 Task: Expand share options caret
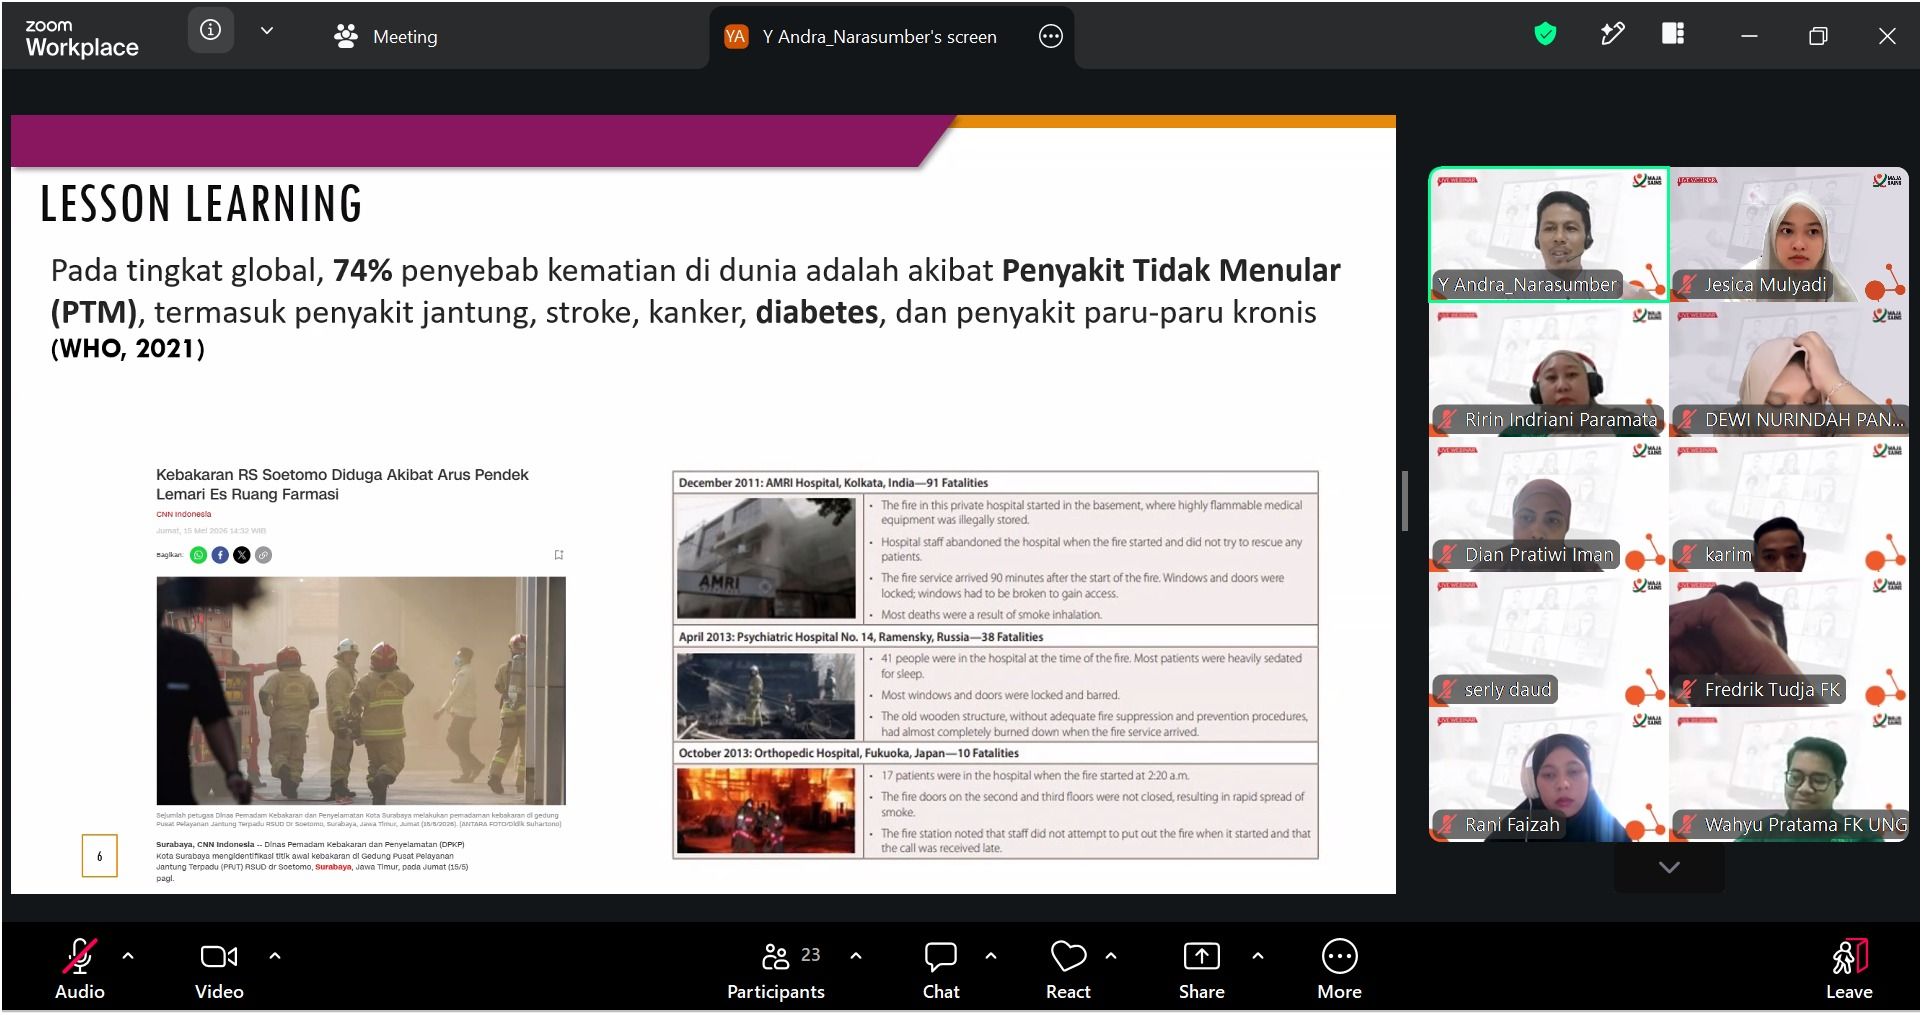click(1258, 956)
